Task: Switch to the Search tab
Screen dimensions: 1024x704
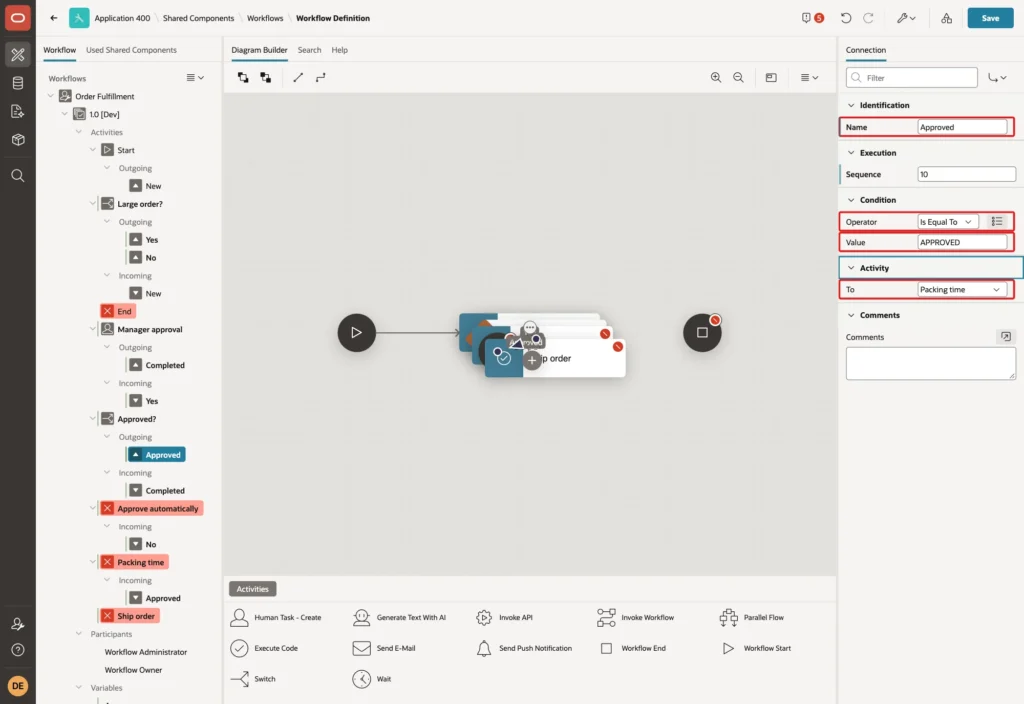Action: pyautogui.click(x=310, y=50)
